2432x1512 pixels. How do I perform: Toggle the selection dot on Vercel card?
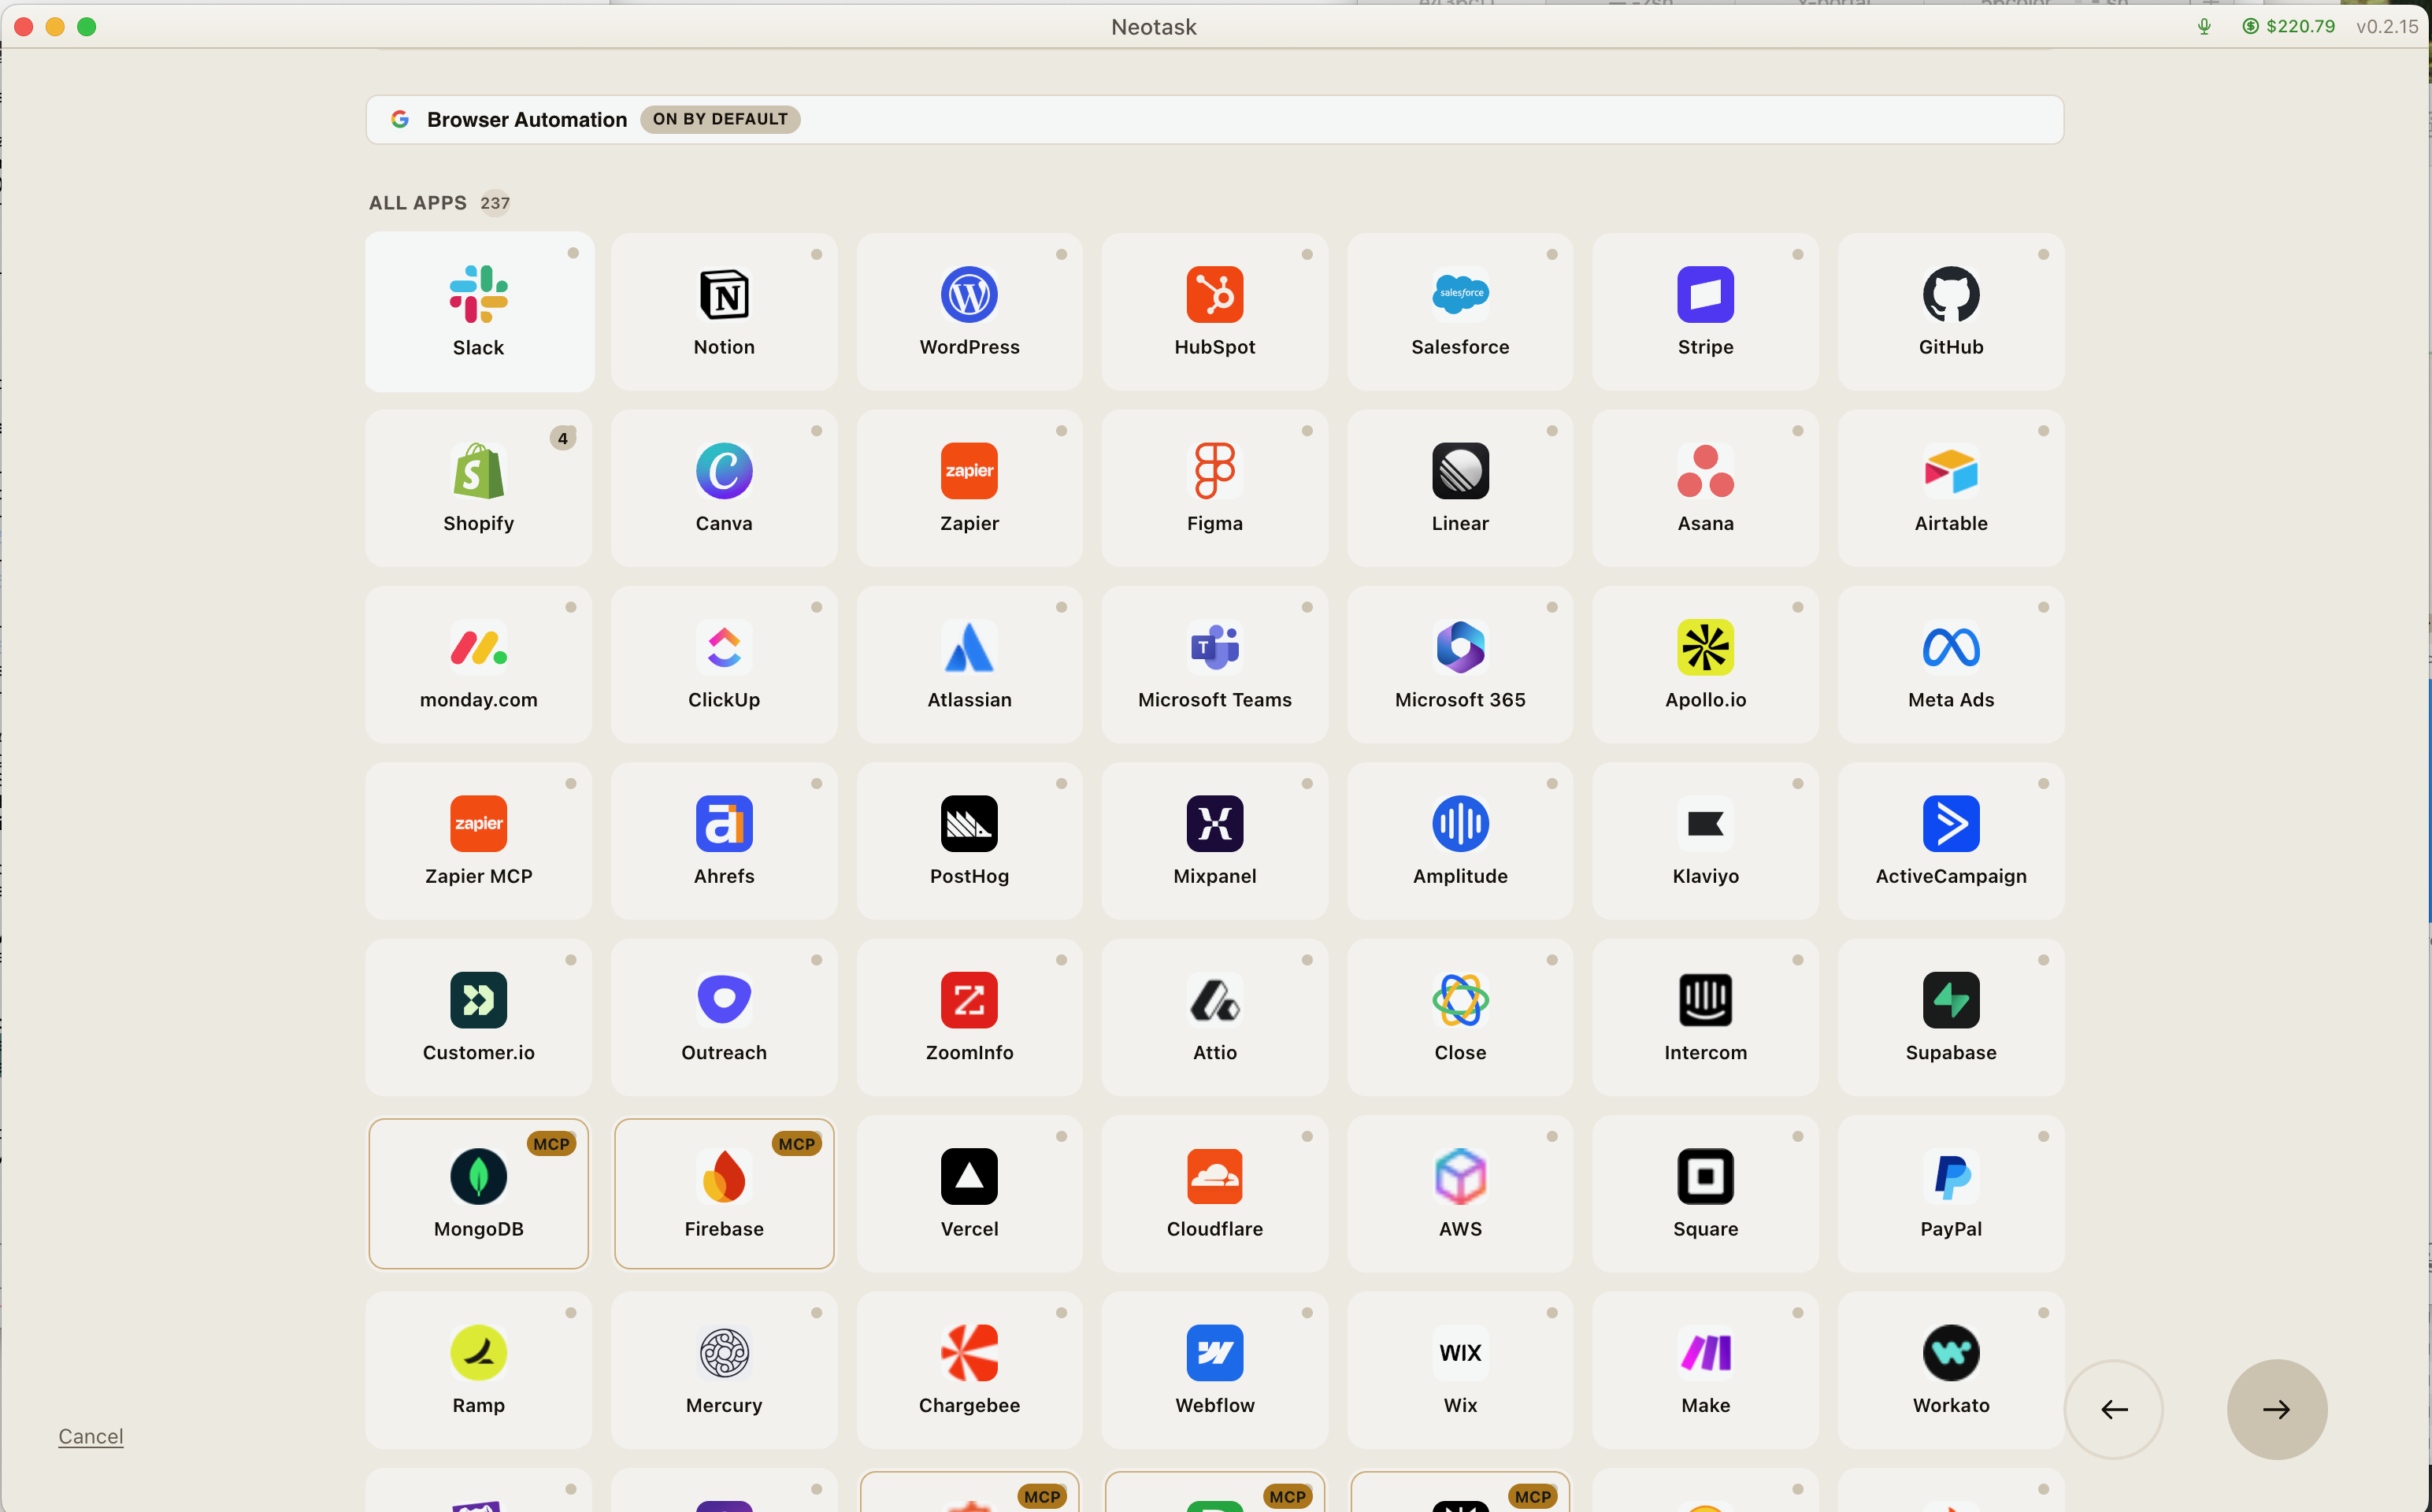click(1062, 1136)
